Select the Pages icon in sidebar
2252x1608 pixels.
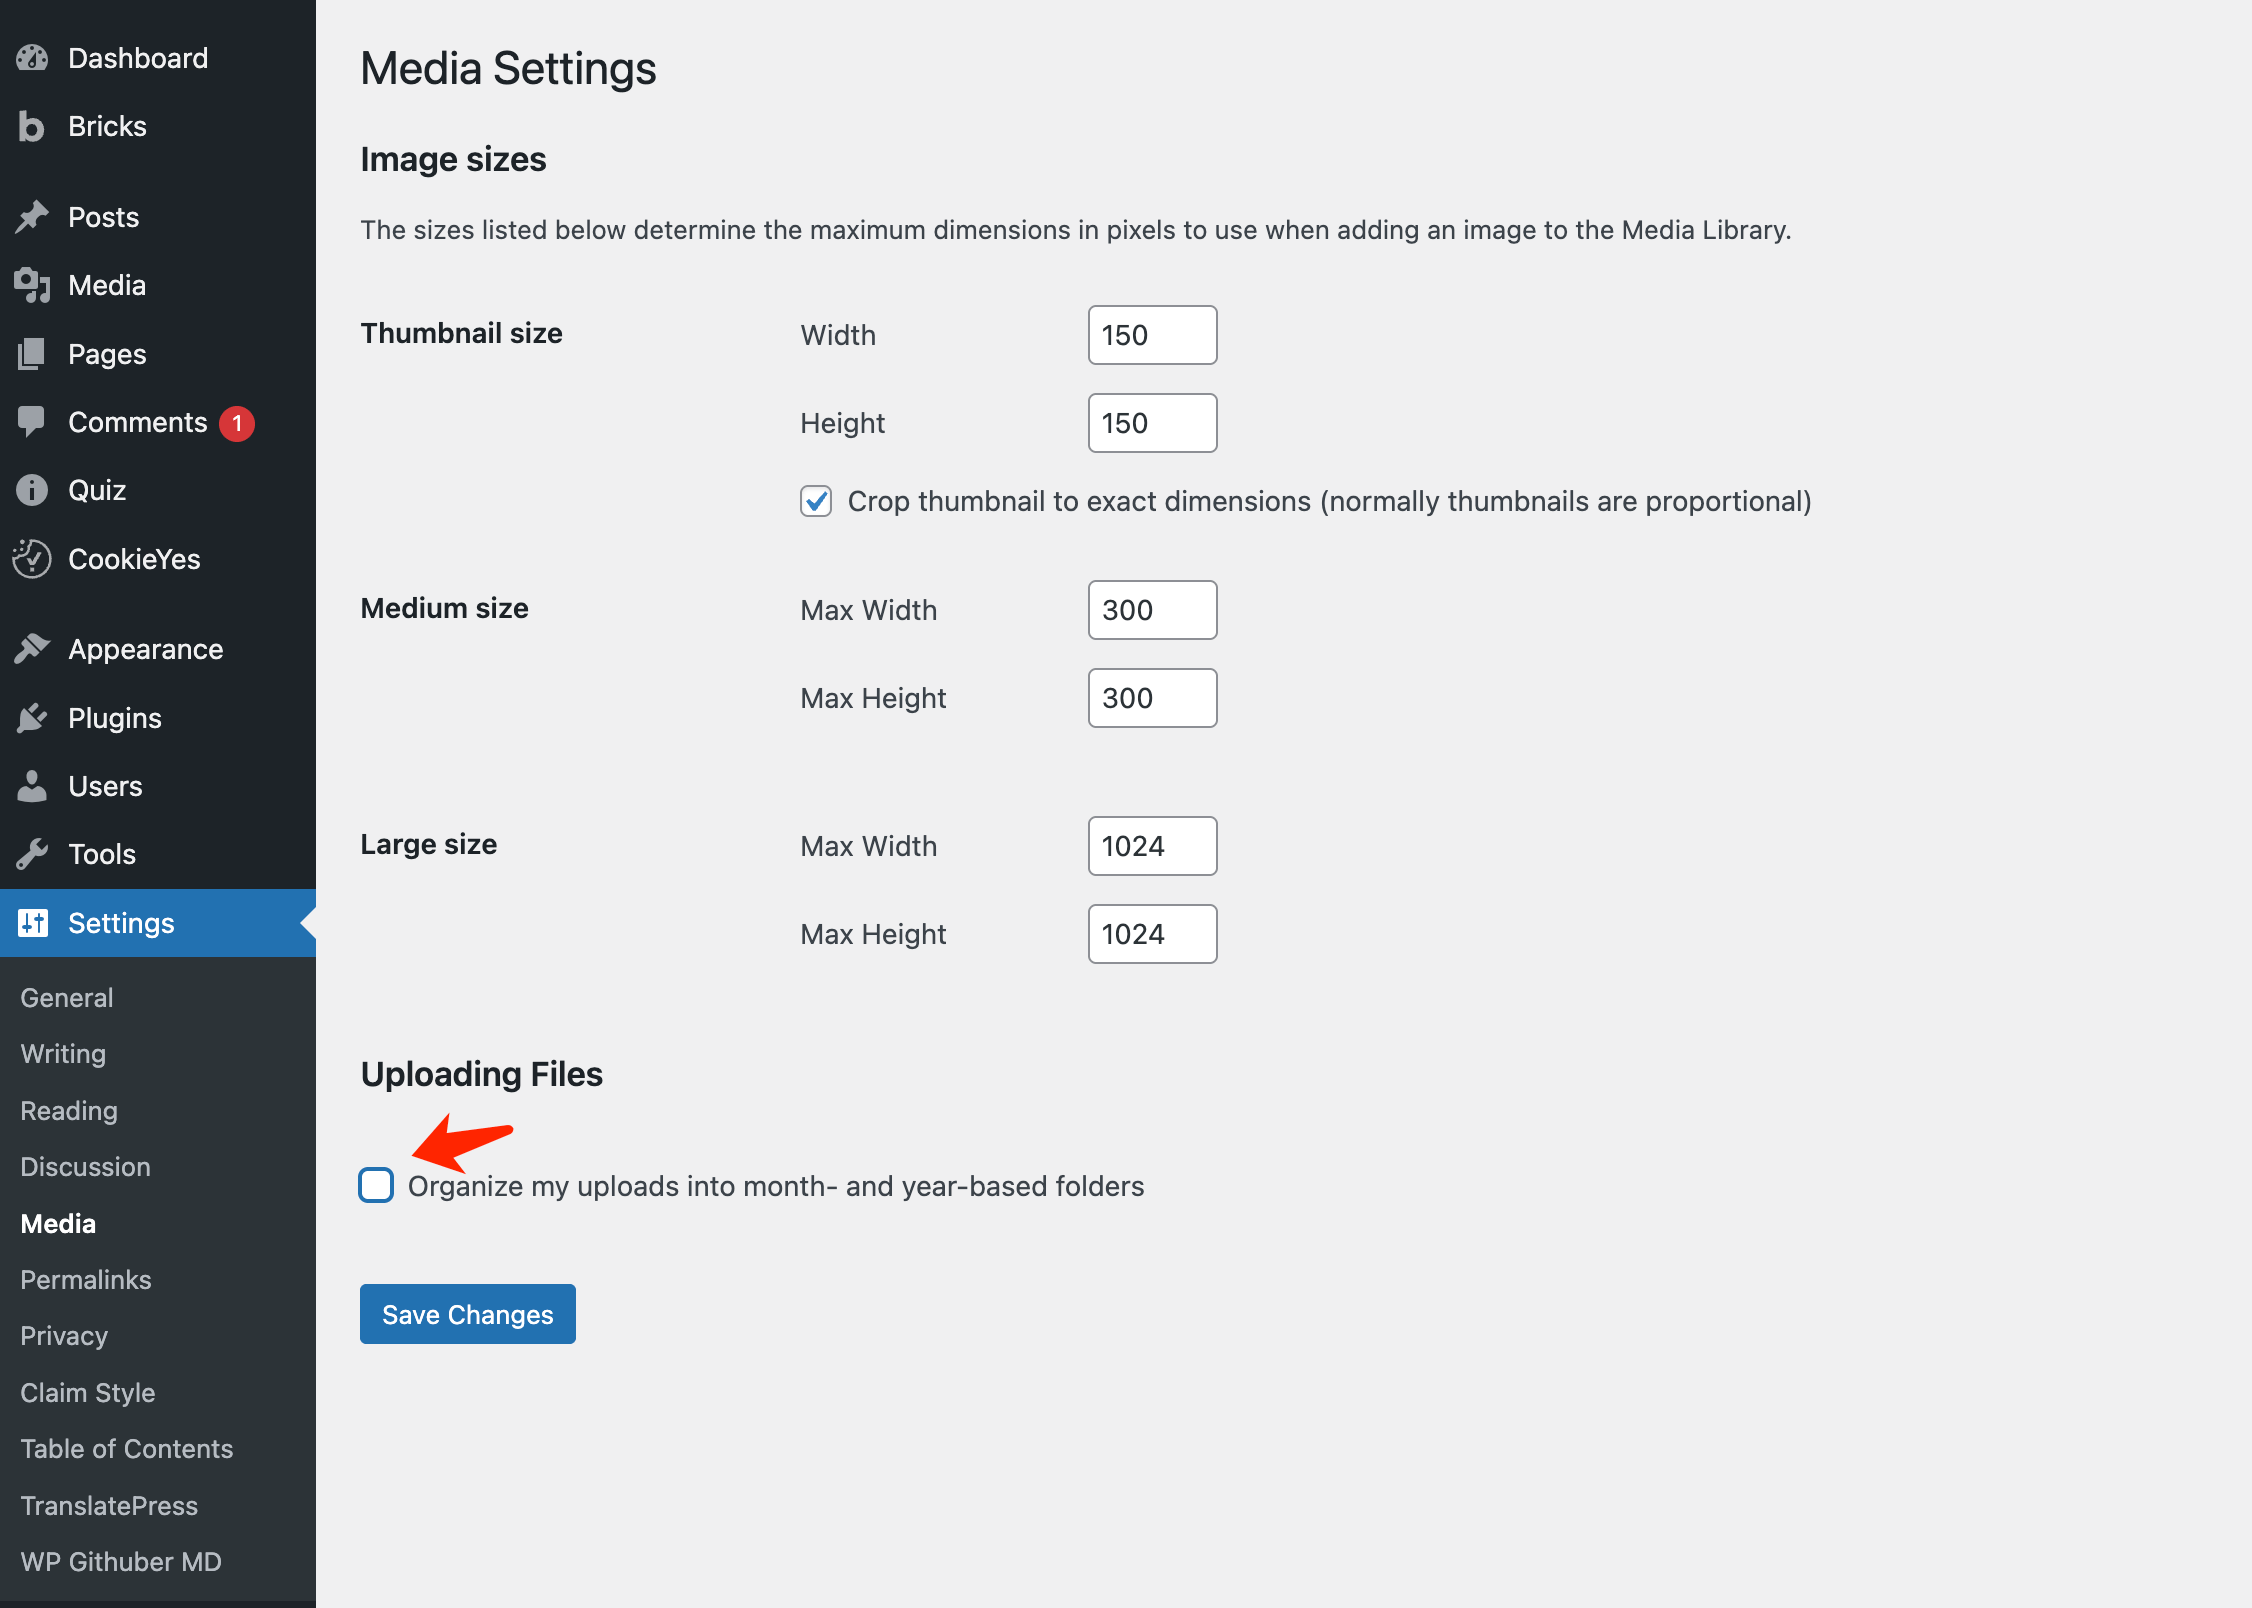[33, 353]
